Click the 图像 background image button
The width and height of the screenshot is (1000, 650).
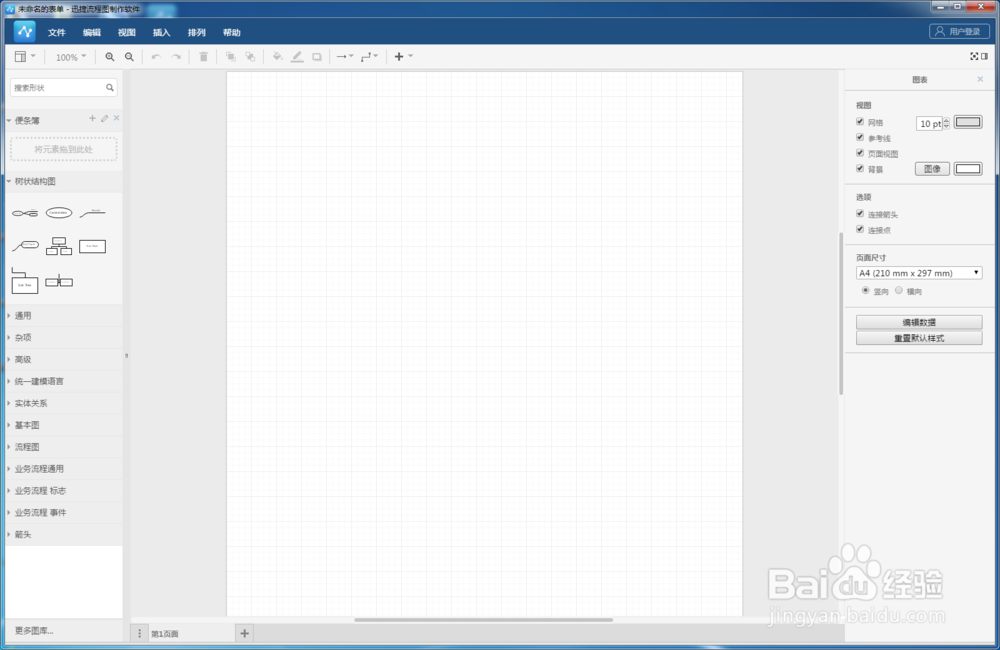[x=932, y=168]
